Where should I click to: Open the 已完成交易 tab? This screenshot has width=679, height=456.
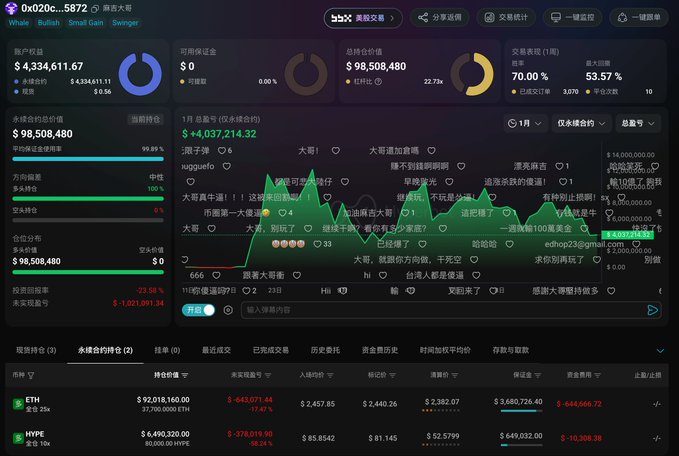pyautogui.click(x=271, y=350)
